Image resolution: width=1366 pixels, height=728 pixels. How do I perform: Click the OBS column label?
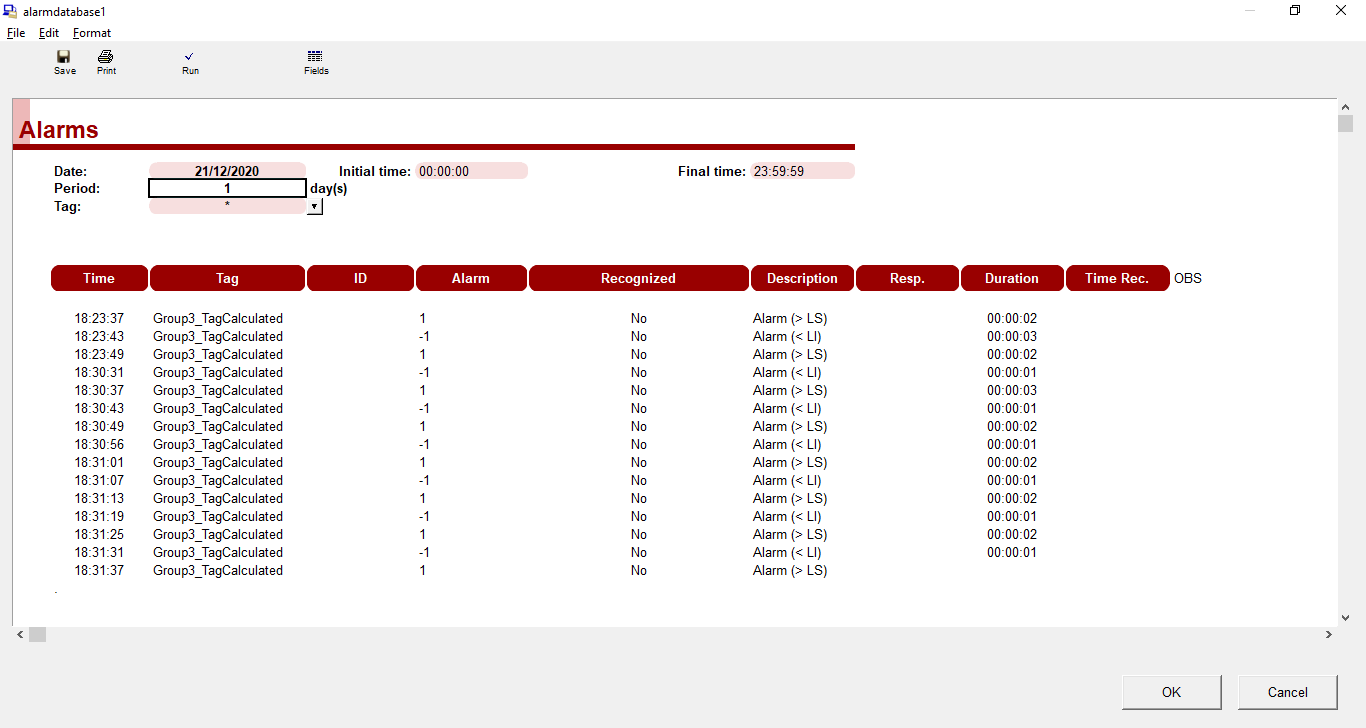[x=1188, y=278]
